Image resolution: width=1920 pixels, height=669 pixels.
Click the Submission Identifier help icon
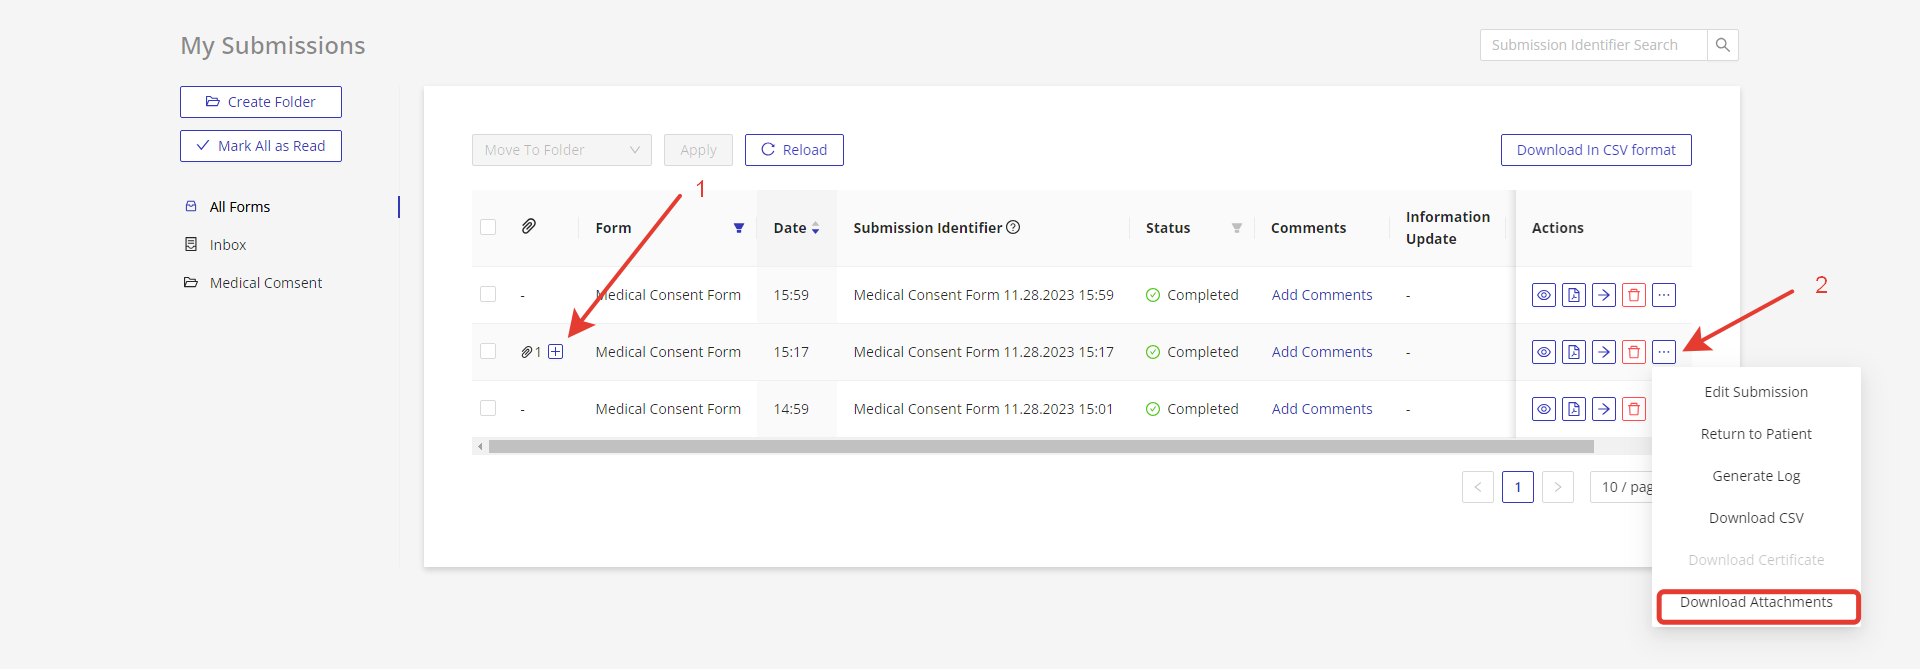coord(1013,227)
